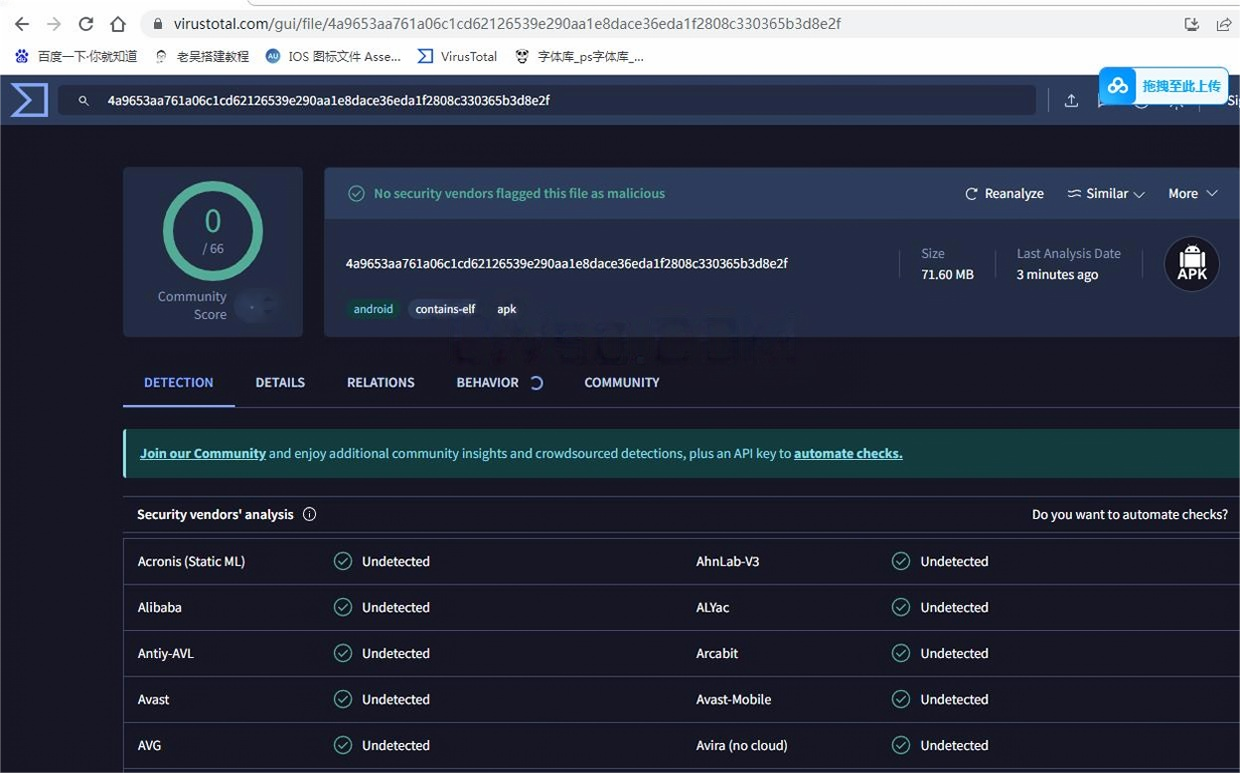
Task: Click the Similar icon
Action: click(x=1074, y=194)
